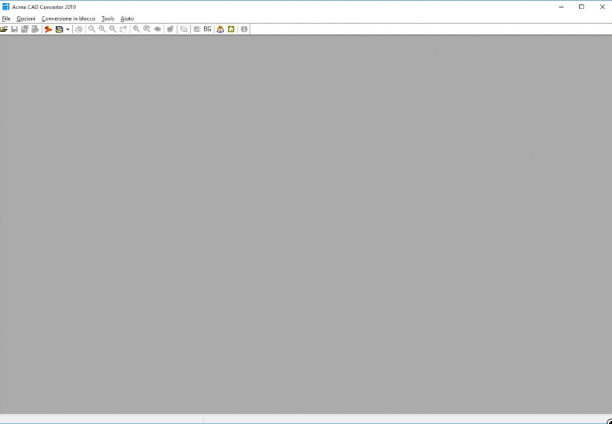
Task: Click the Save floppy disk icon
Action: click(14, 29)
